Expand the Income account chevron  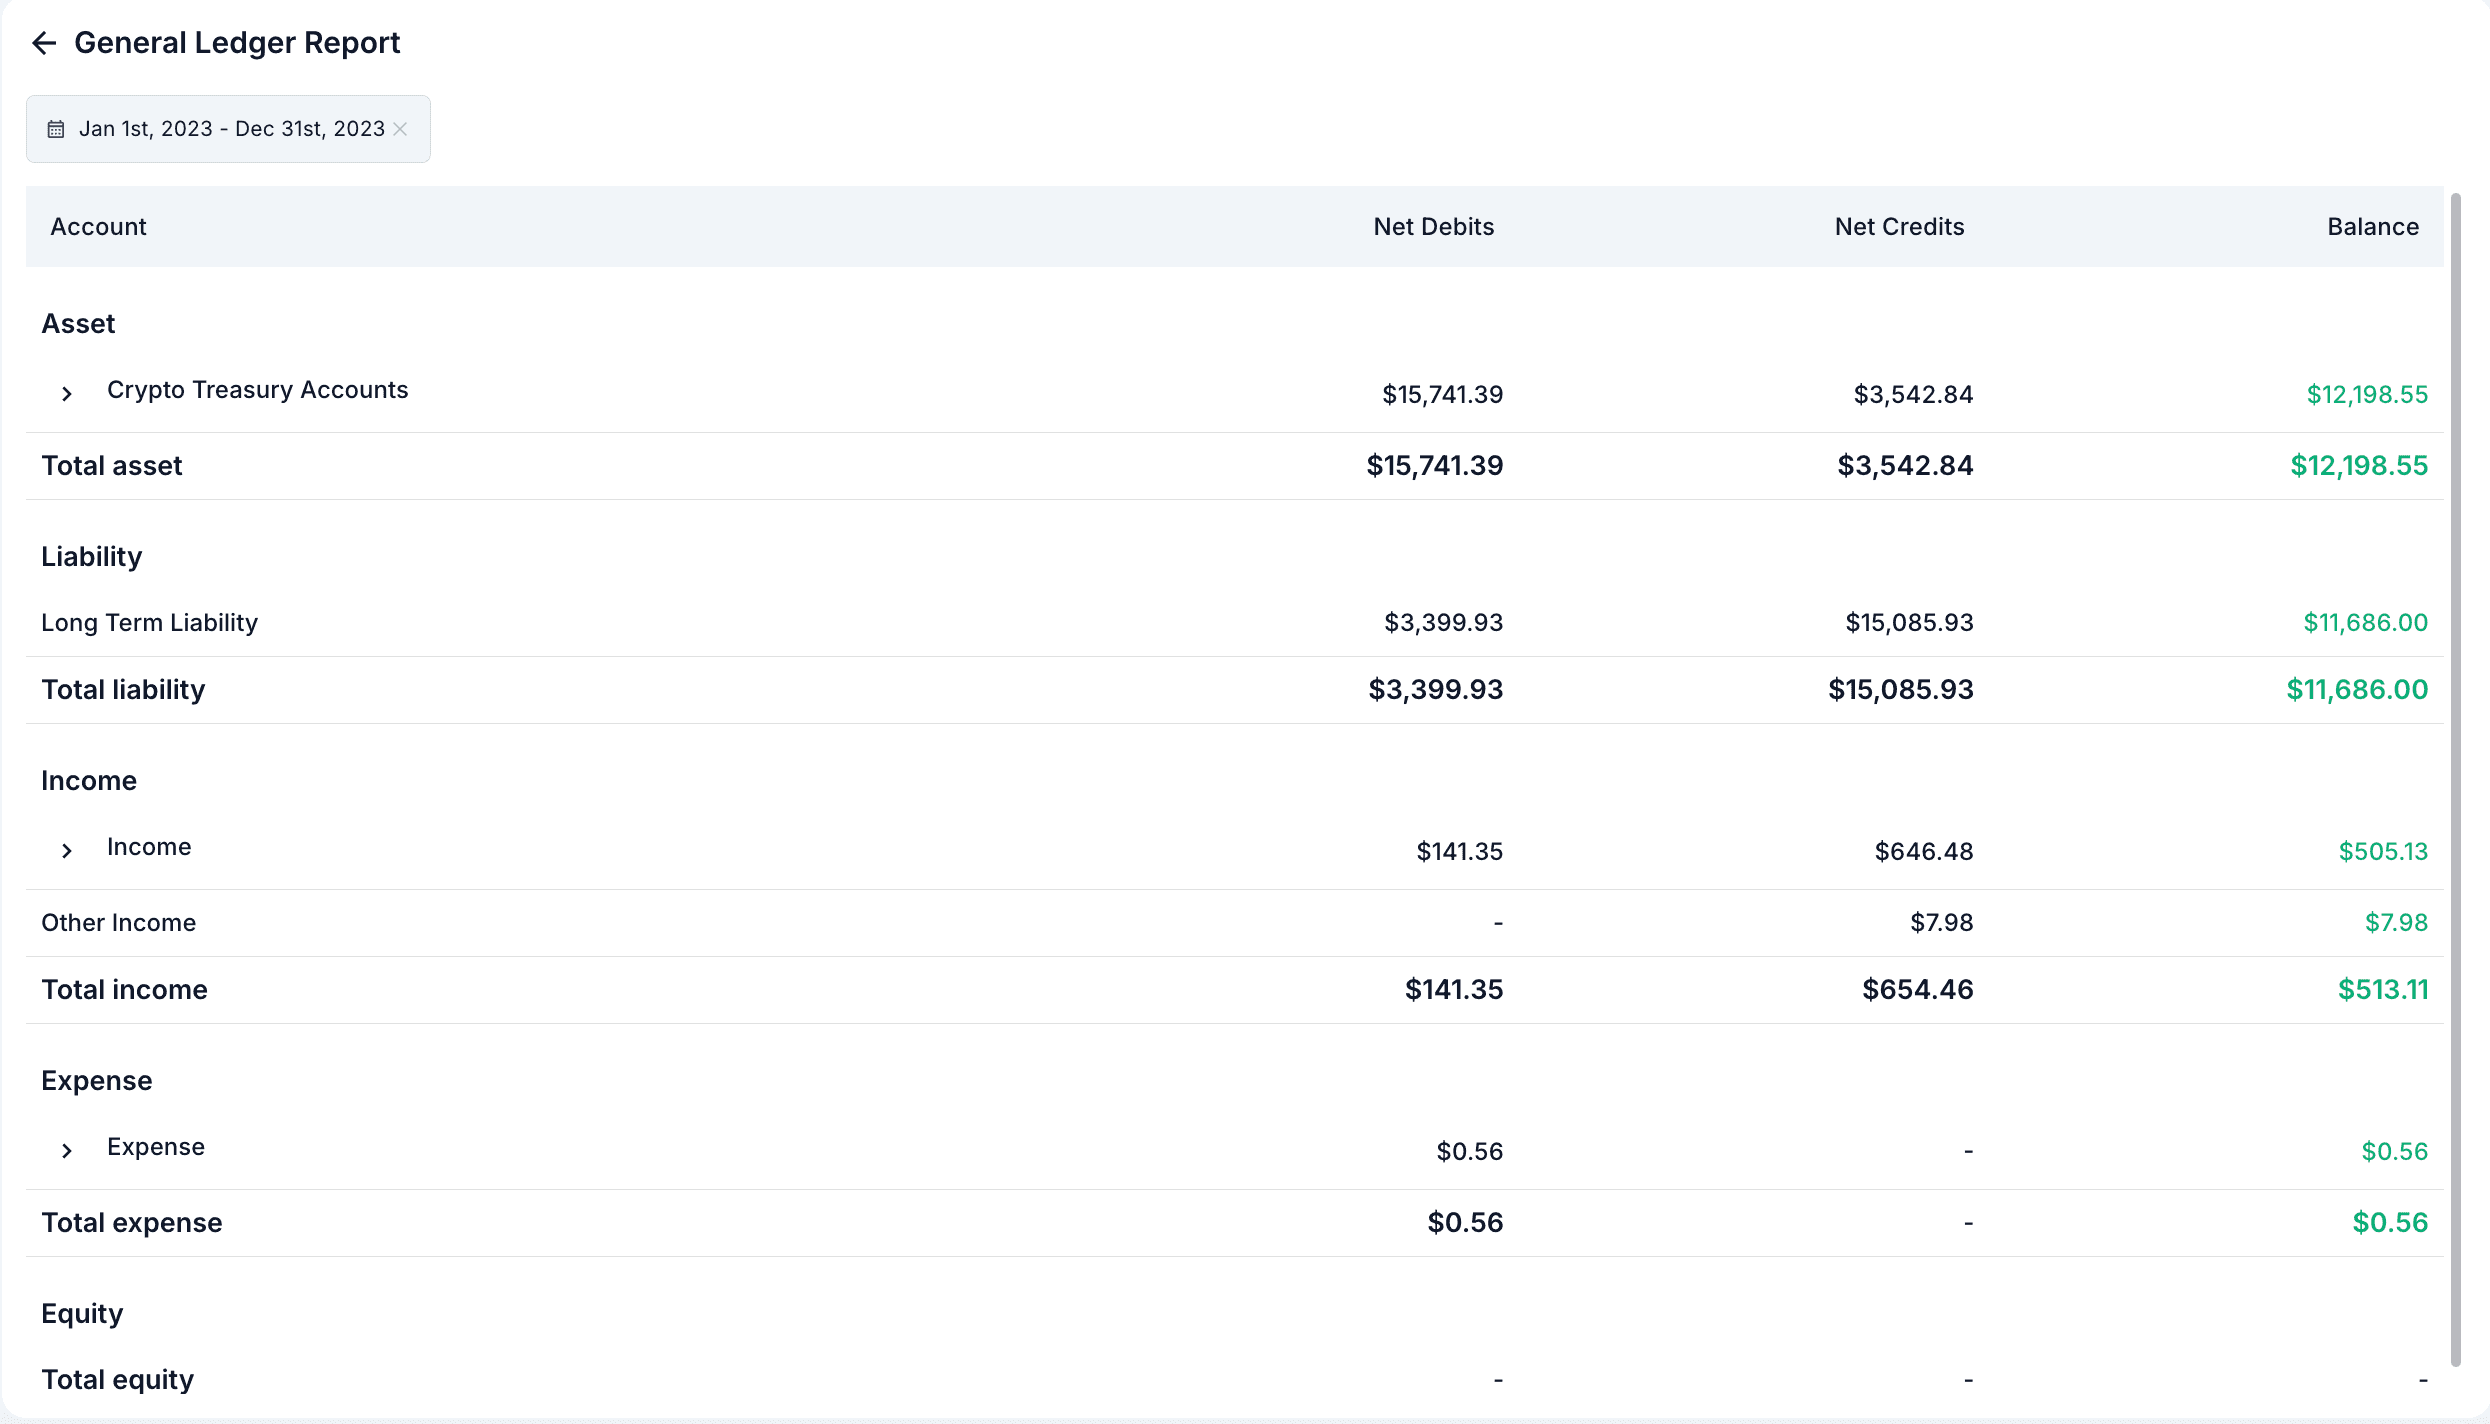tap(67, 851)
